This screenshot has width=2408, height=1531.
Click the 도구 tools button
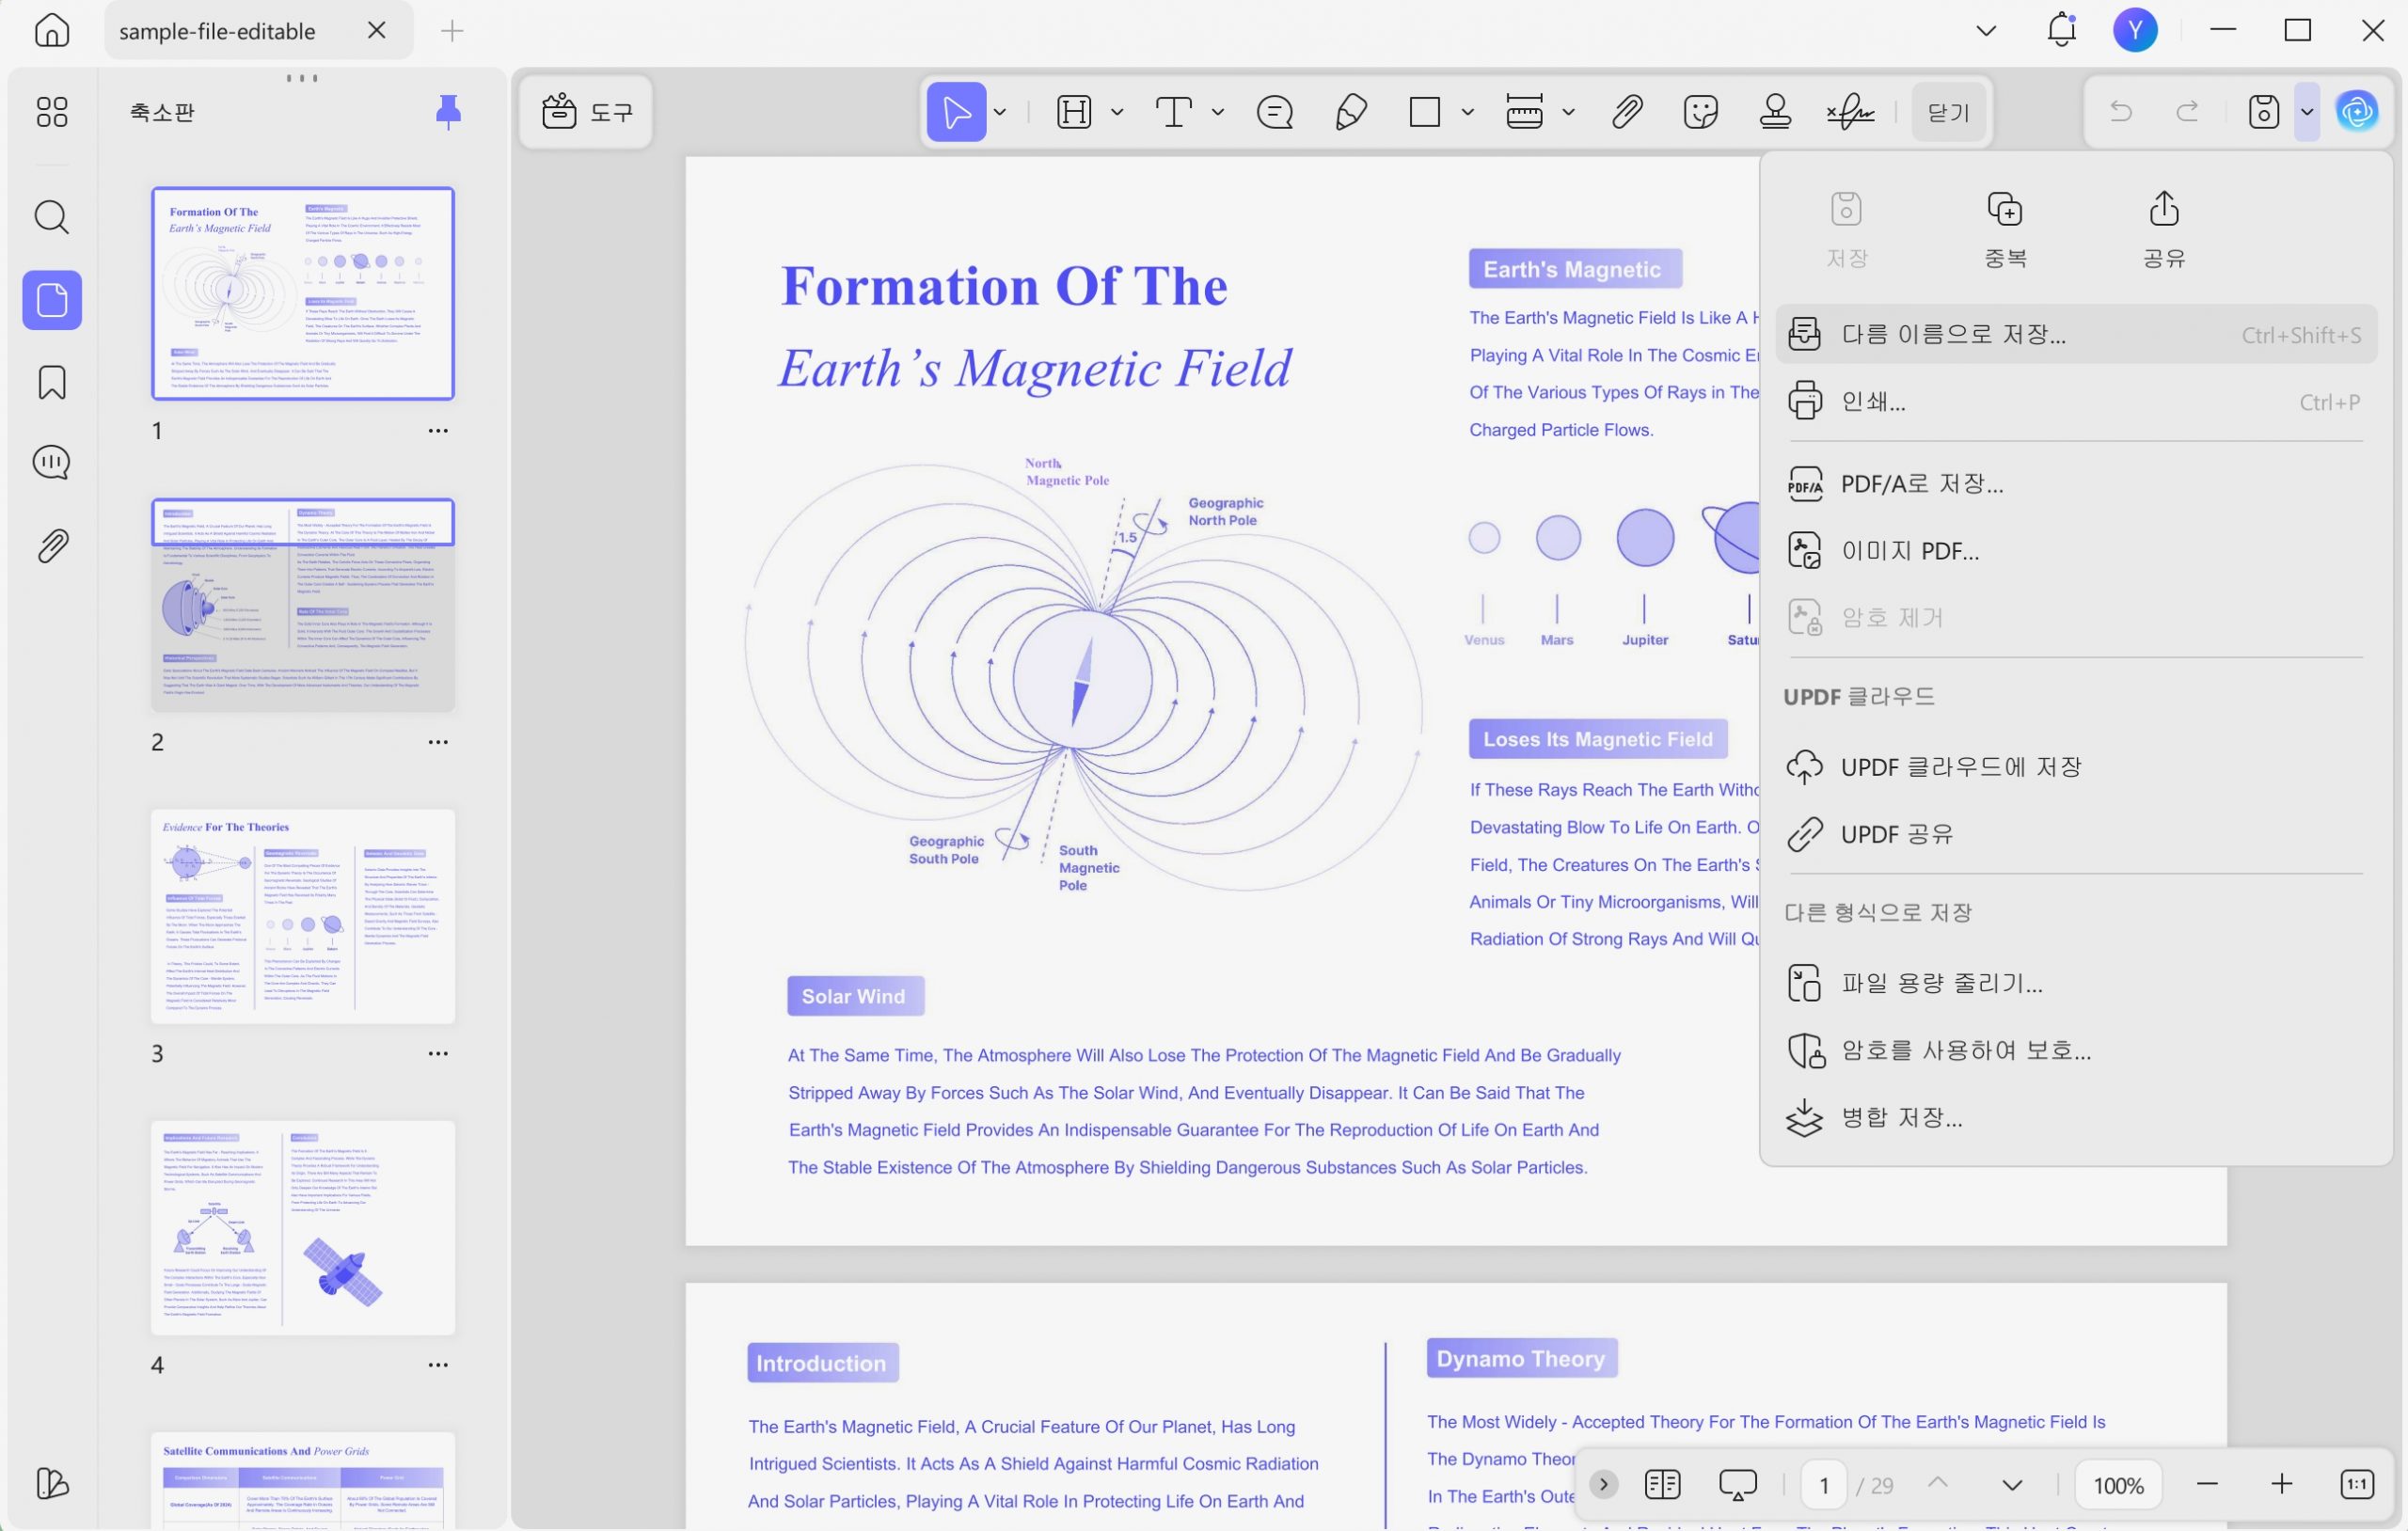pyautogui.click(x=586, y=111)
